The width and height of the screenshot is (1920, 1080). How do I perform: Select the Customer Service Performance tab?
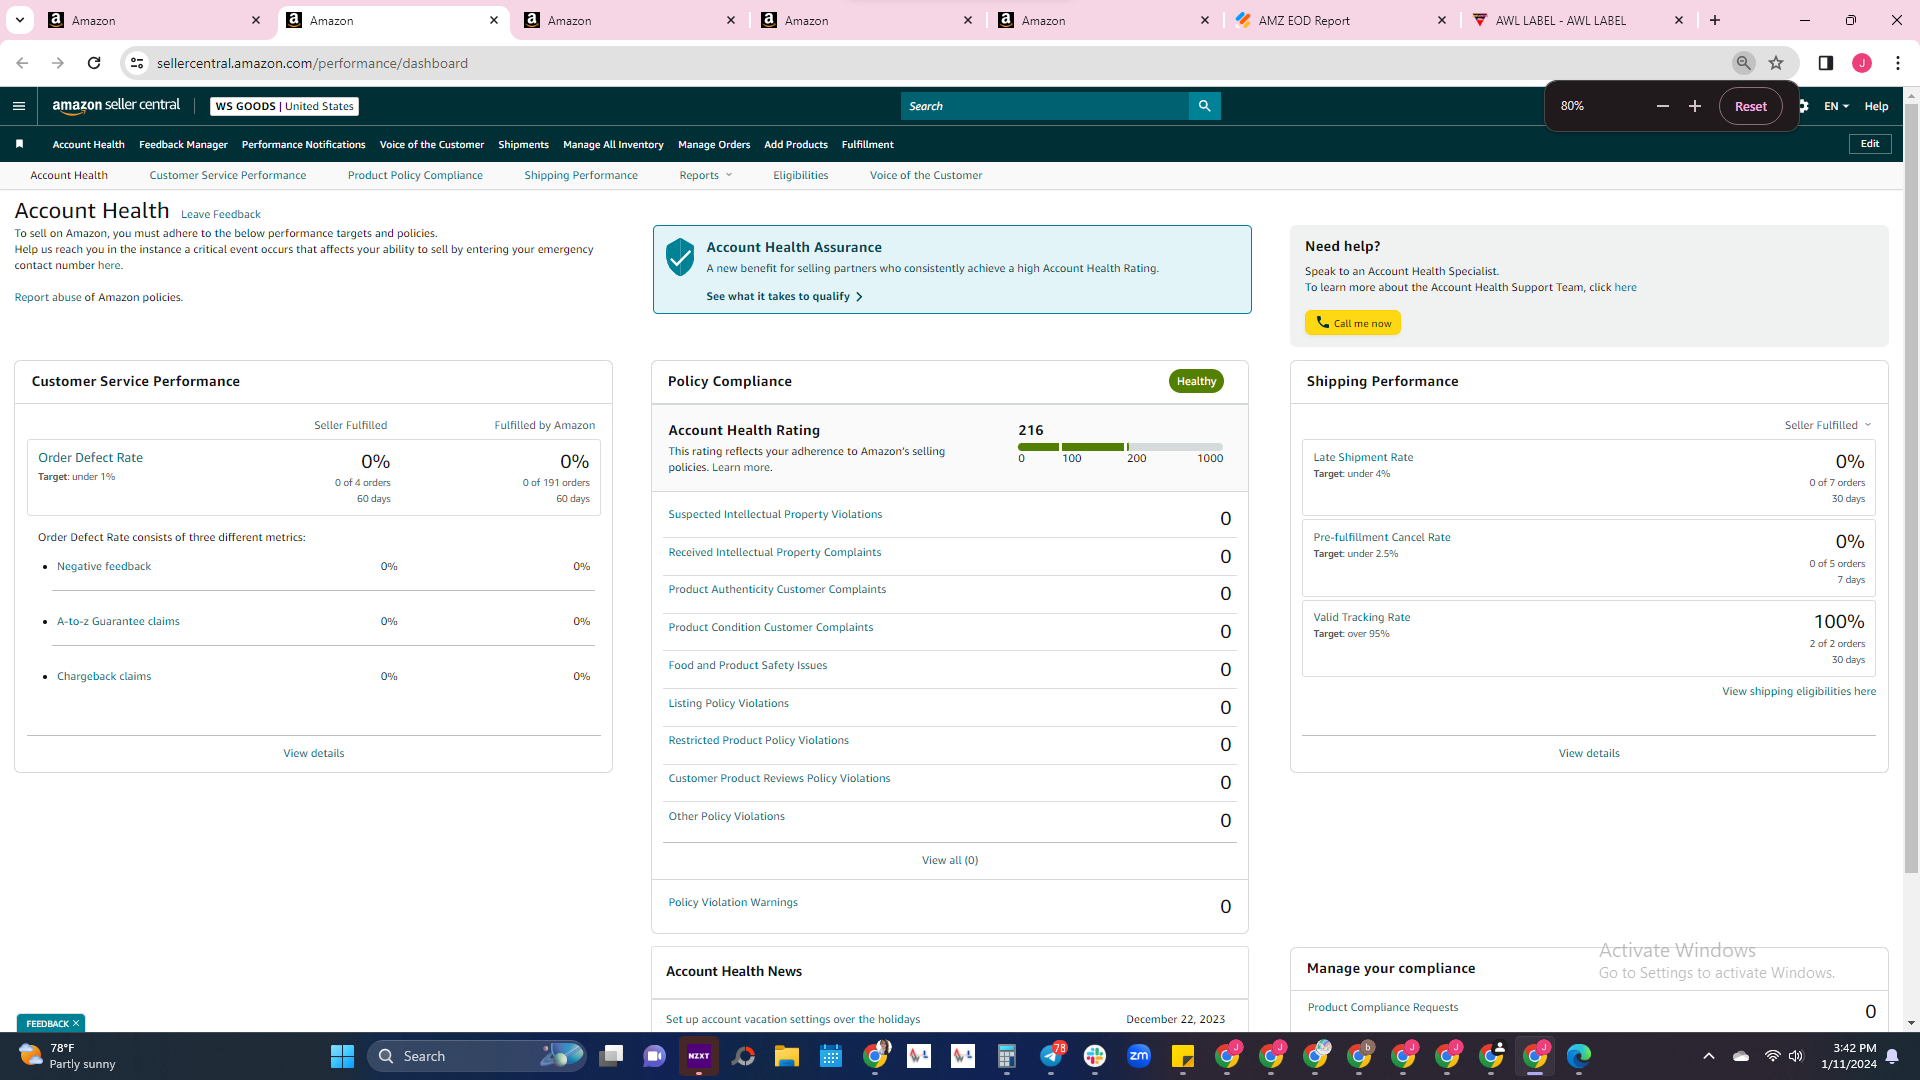(228, 175)
